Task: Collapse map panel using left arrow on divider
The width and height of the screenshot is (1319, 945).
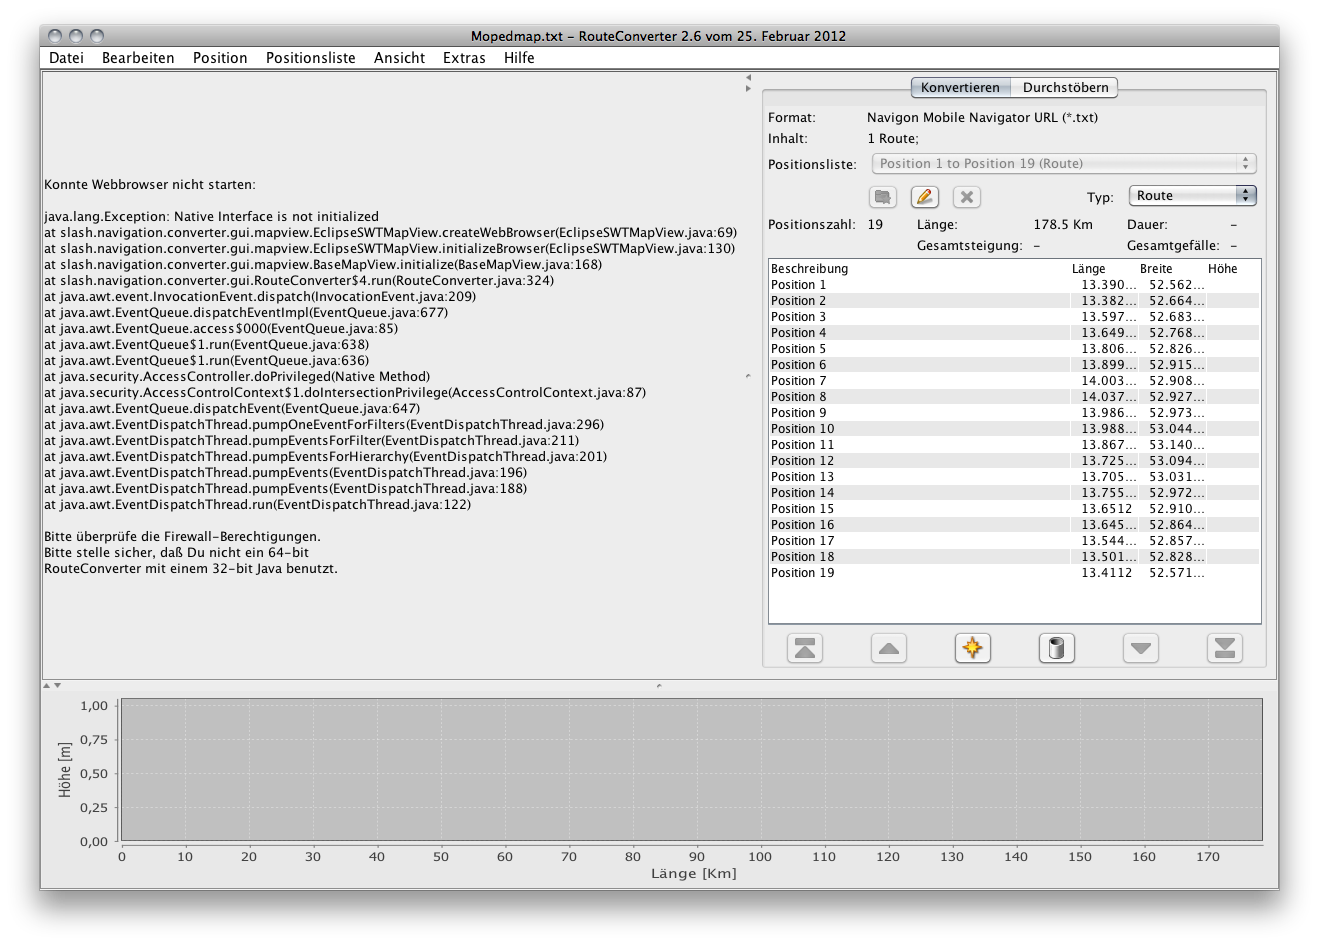Action: (748, 77)
